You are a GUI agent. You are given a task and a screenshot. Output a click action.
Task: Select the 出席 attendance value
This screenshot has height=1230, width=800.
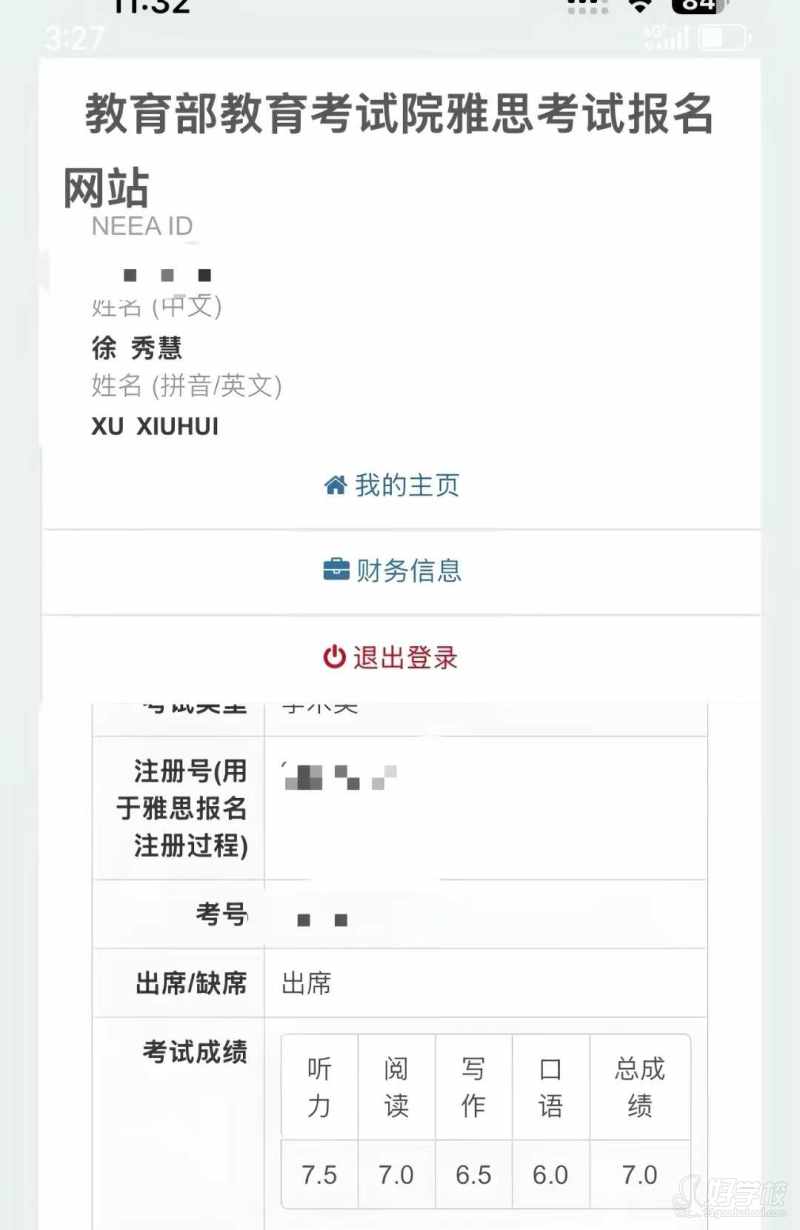(x=306, y=984)
